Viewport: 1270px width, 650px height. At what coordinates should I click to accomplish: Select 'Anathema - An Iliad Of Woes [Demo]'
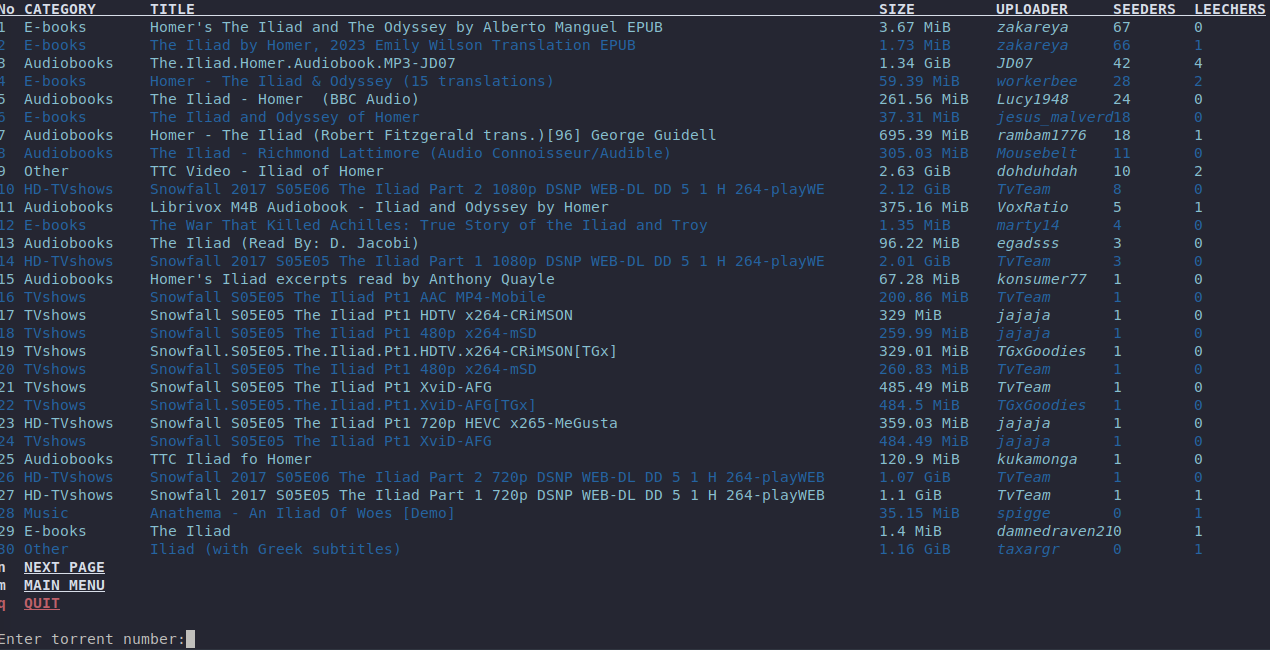pyautogui.click(x=303, y=513)
